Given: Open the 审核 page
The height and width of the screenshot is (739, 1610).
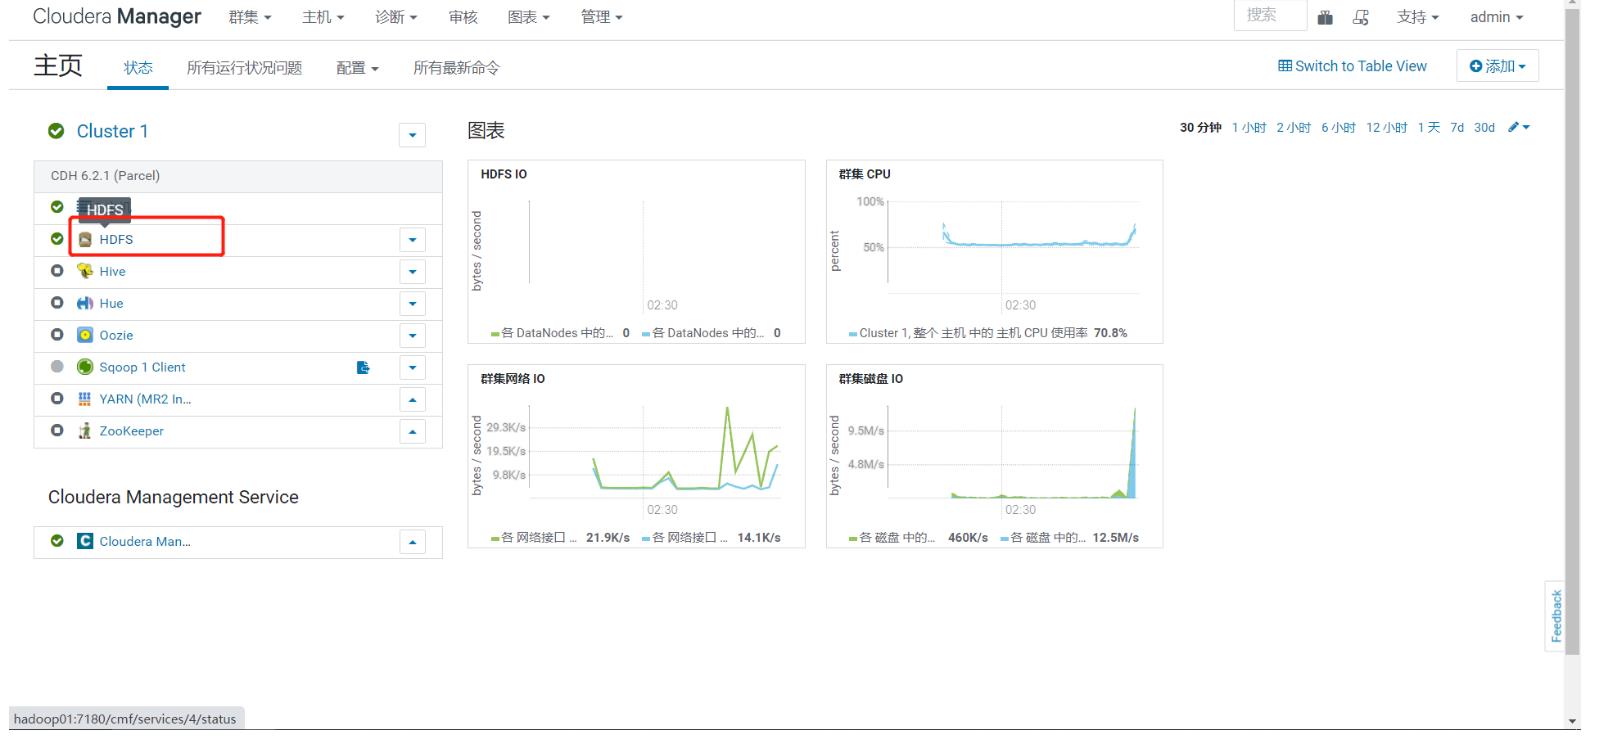Looking at the screenshot, I should tap(463, 17).
